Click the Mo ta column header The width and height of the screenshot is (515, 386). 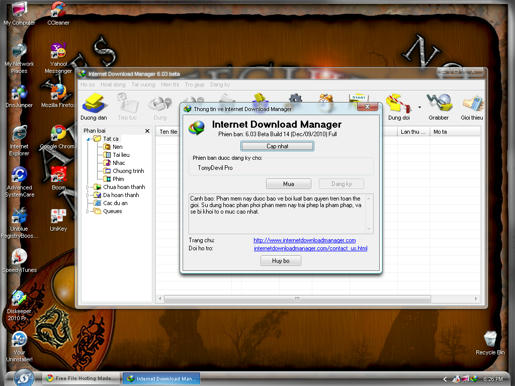coord(455,132)
